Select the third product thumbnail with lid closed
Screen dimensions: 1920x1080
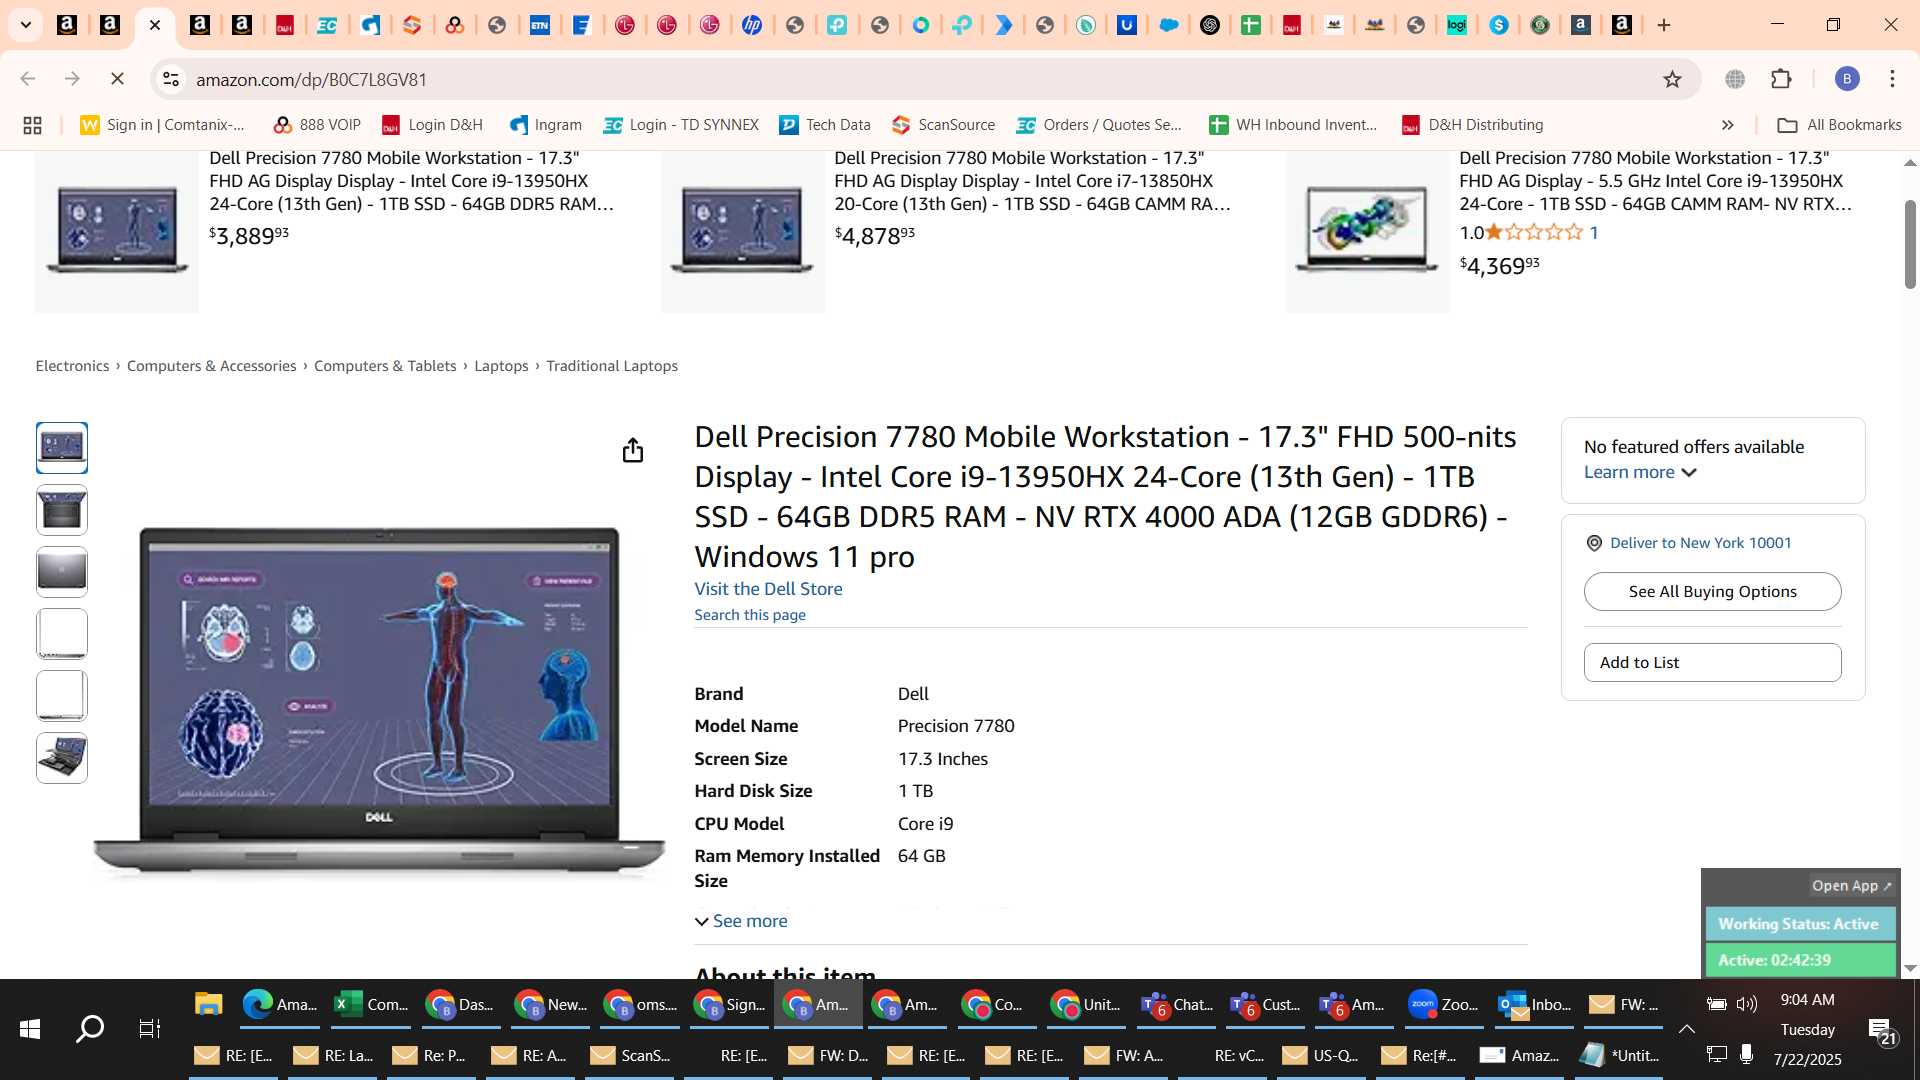click(x=62, y=572)
